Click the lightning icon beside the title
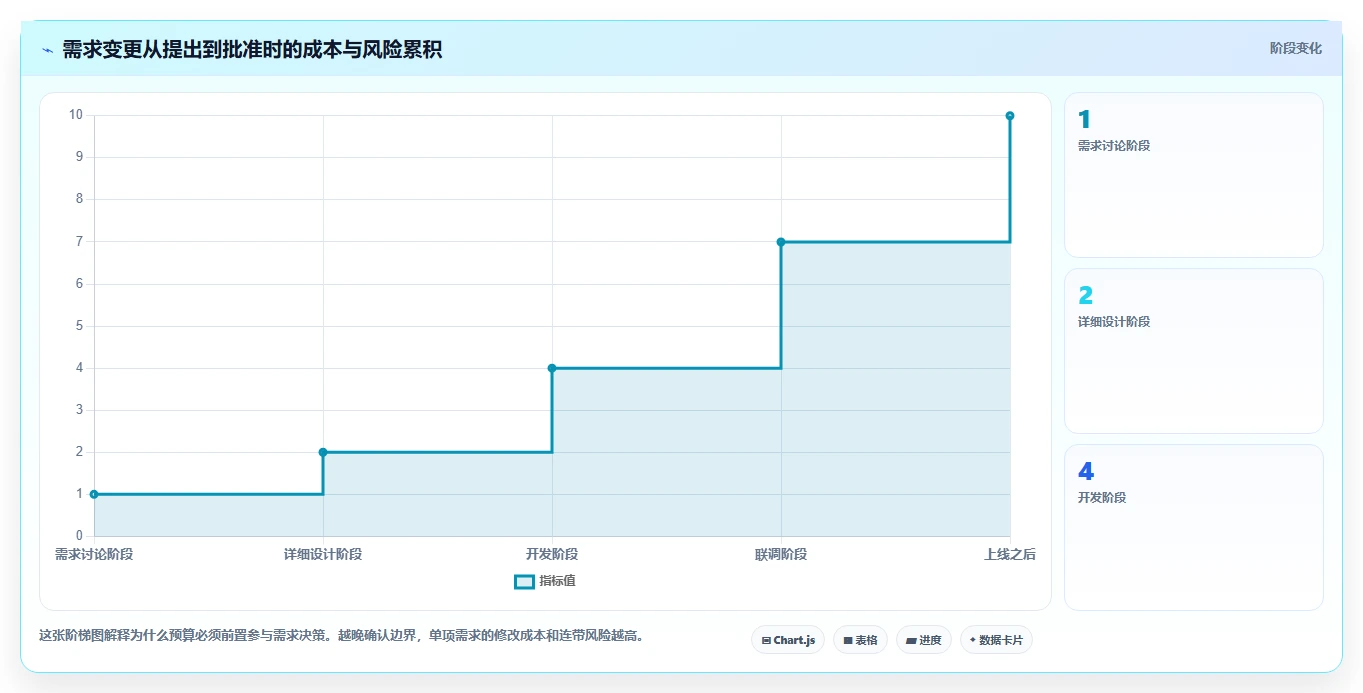The width and height of the screenshot is (1363, 693). point(47,50)
